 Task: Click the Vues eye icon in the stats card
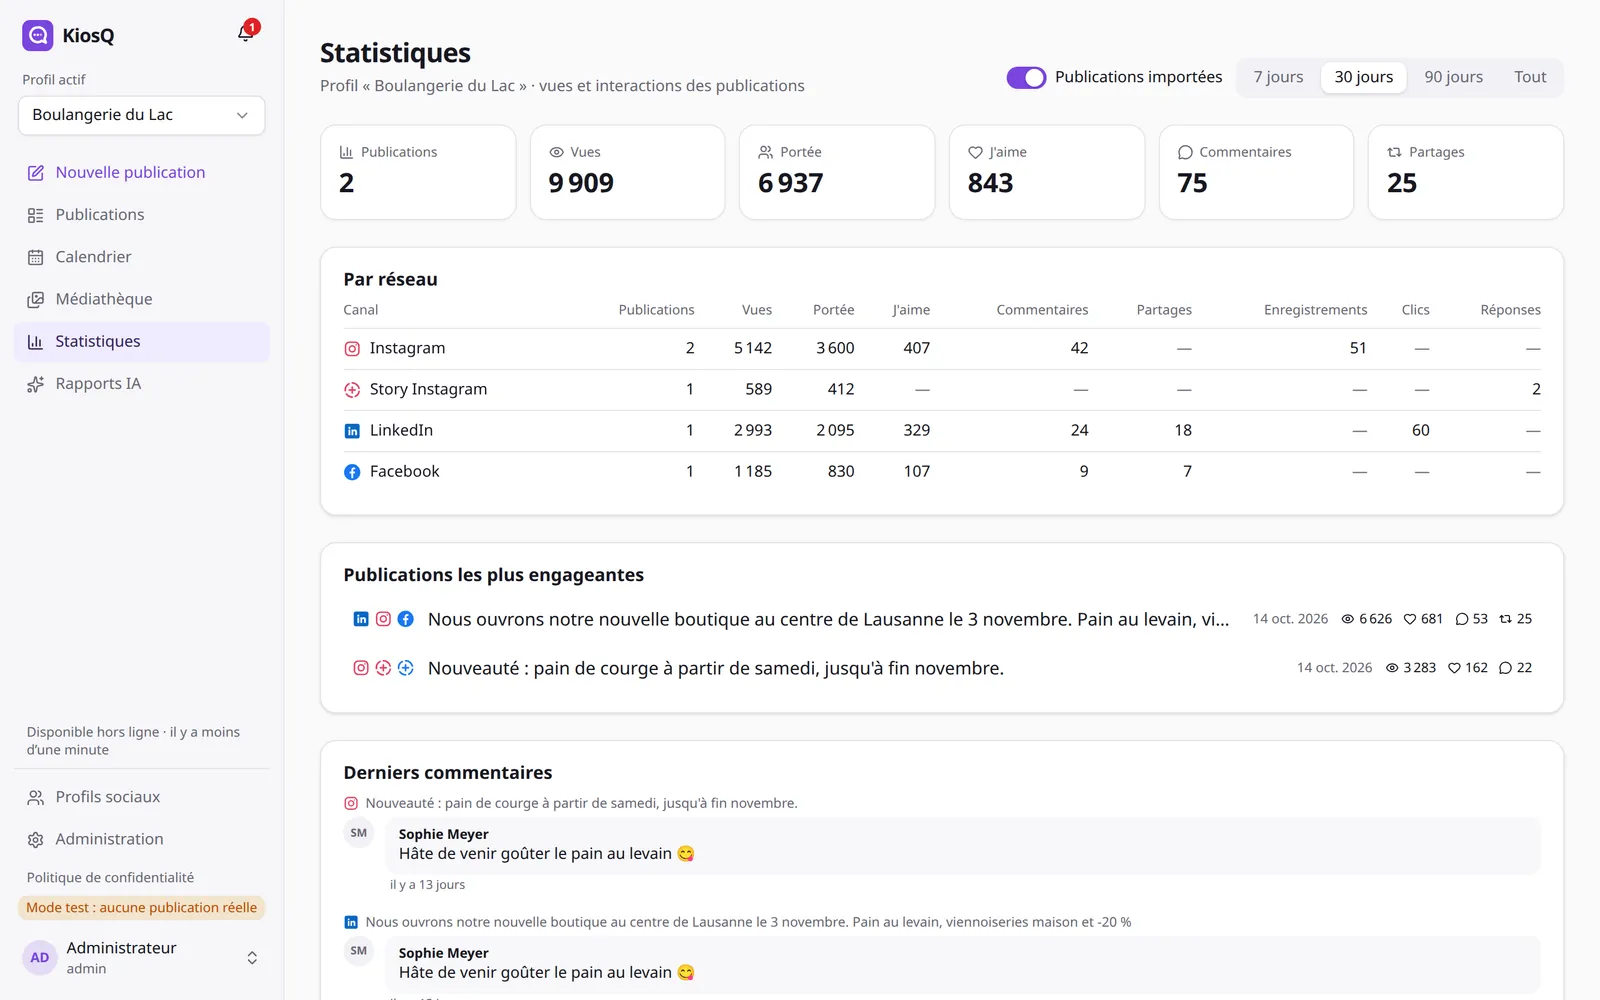click(557, 152)
